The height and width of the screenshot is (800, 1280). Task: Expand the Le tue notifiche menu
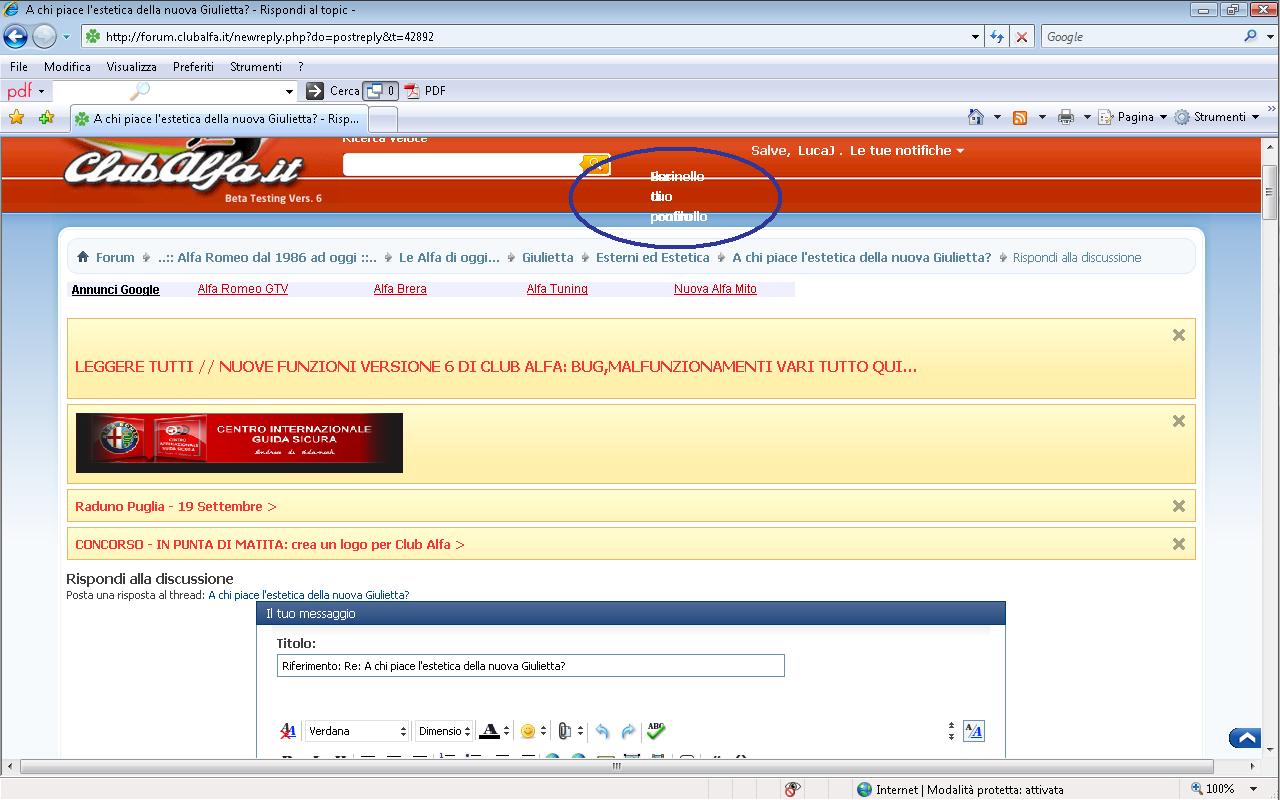pyautogui.click(x=907, y=150)
